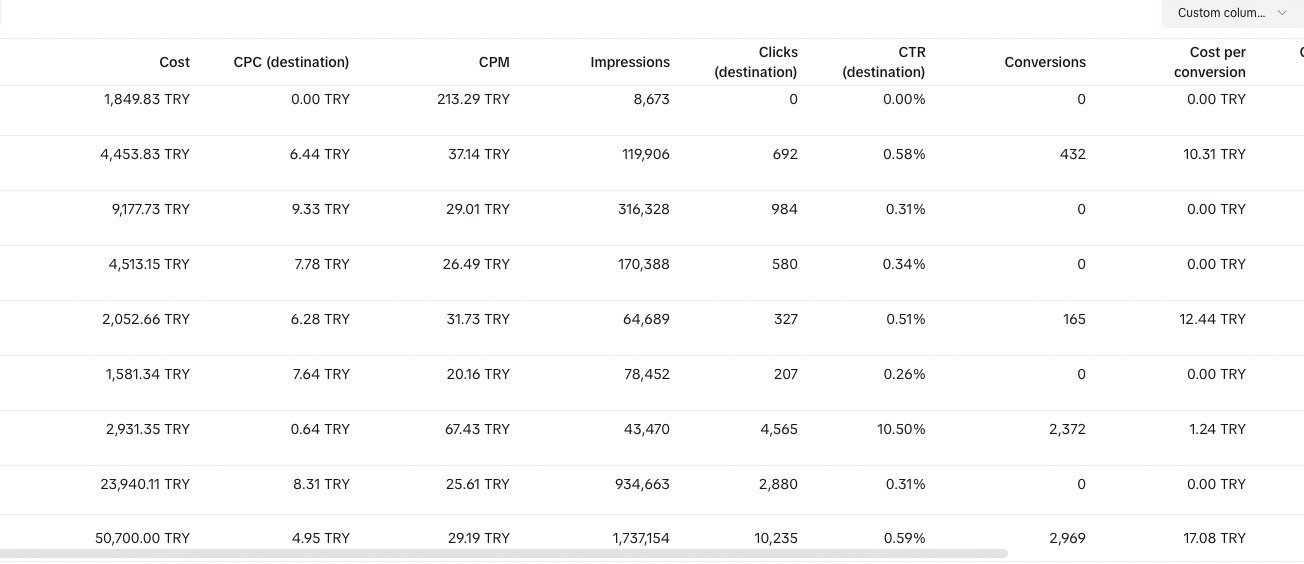1304x564 pixels.
Task: Click the 4,565 clicks value
Action: pyautogui.click(x=776, y=429)
